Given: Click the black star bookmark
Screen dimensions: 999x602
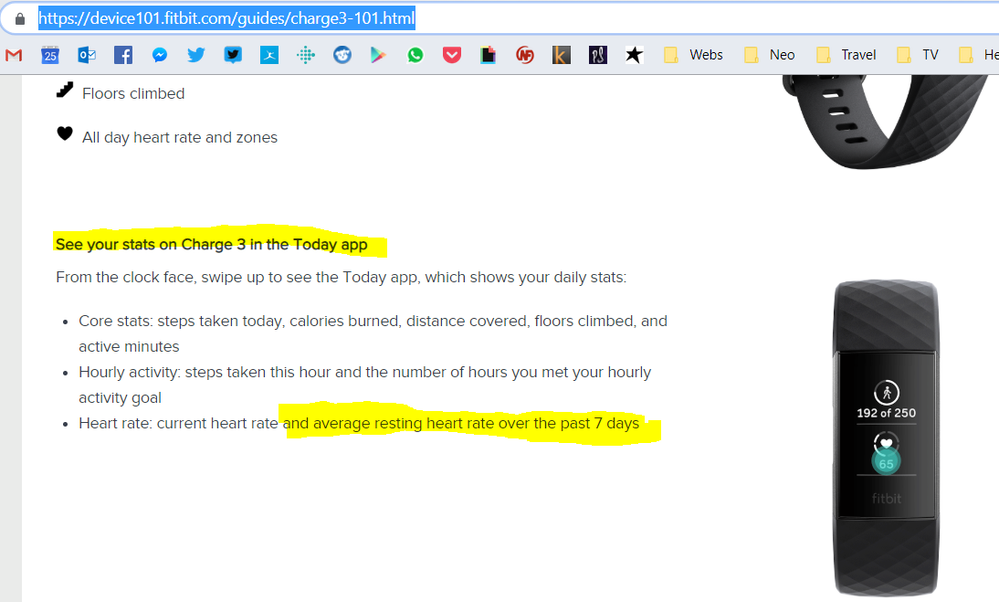Looking at the screenshot, I should click(634, 55).
